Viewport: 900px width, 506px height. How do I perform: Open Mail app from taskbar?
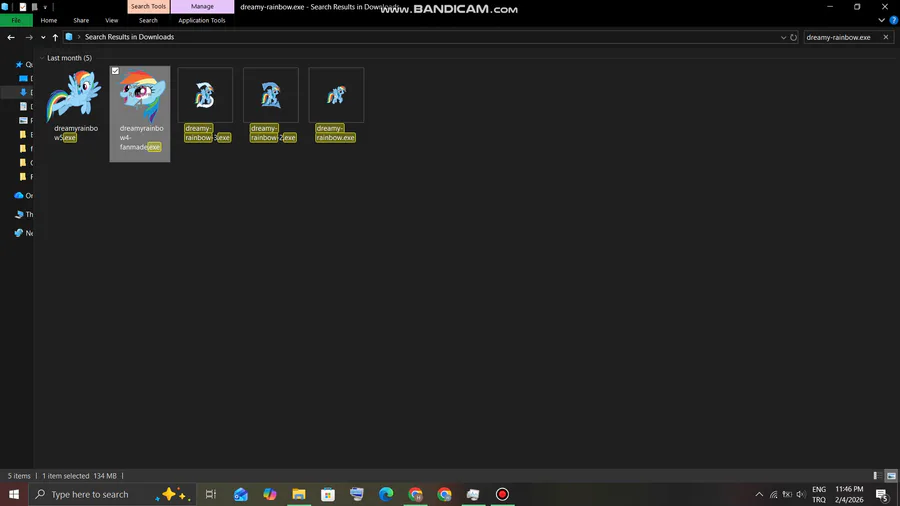tap(240, 494)
